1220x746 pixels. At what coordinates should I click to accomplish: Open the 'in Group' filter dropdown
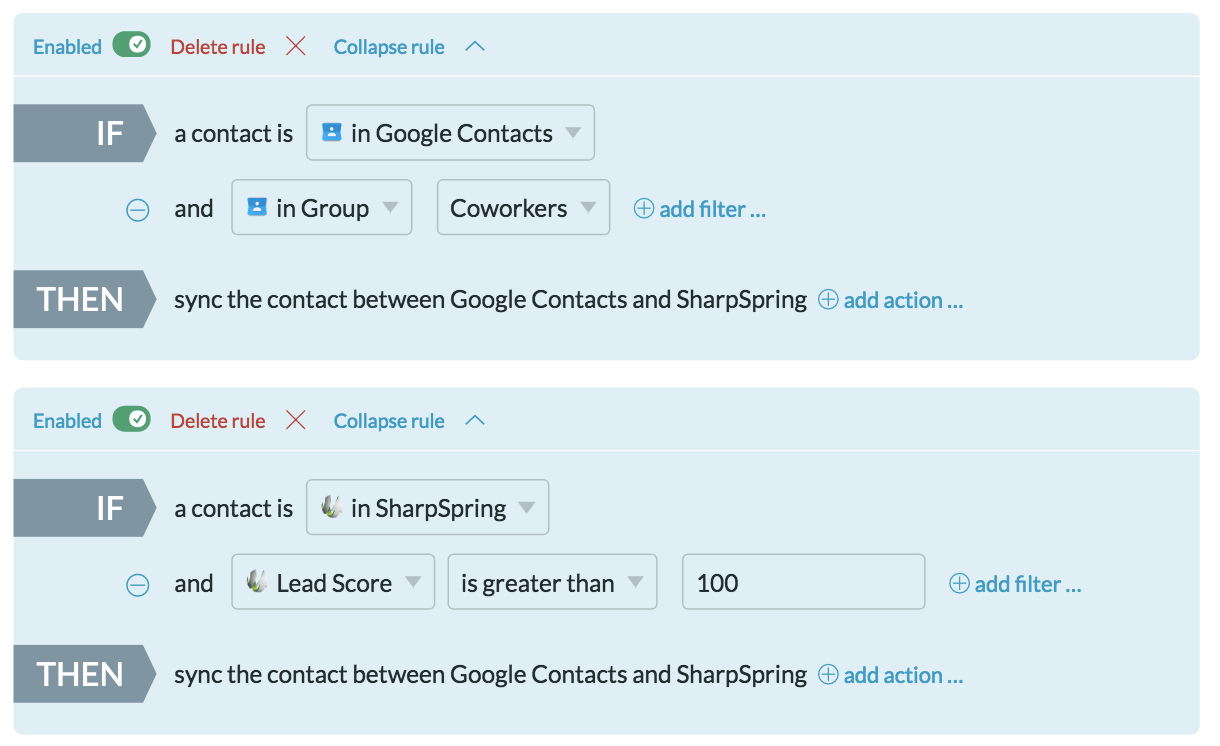321,208
